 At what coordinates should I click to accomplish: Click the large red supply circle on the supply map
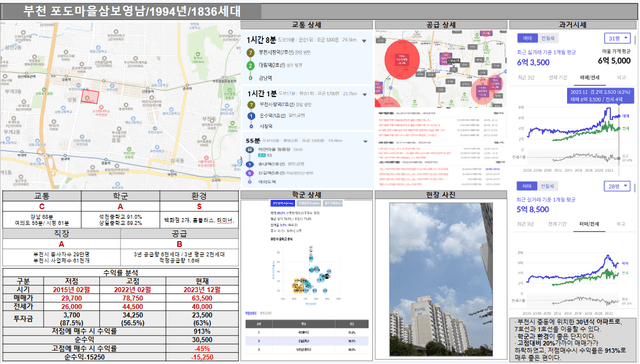tap(402, 59)
